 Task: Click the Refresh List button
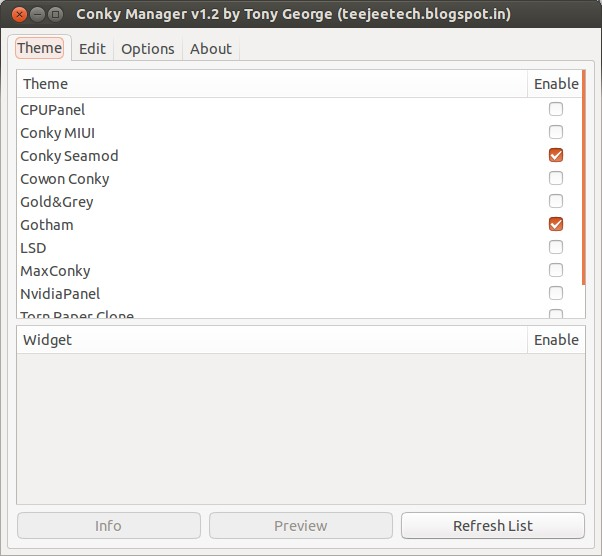pyautogui.click(x=492, y=526)
